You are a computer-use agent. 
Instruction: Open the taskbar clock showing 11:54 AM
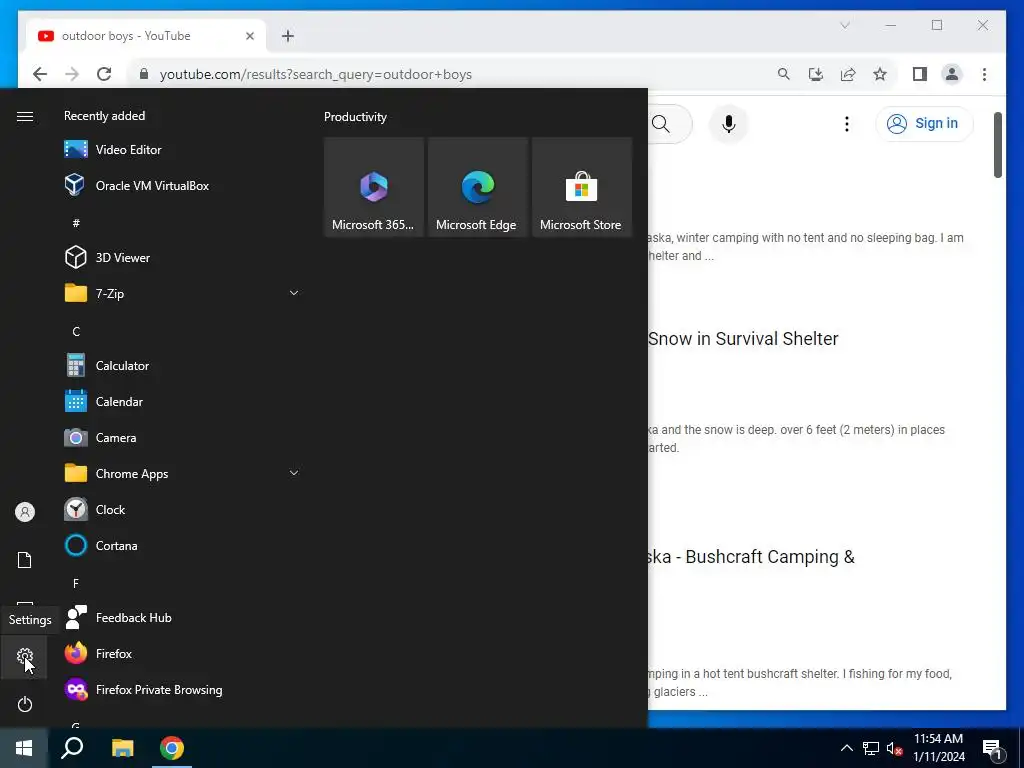[x=938, y=748]
